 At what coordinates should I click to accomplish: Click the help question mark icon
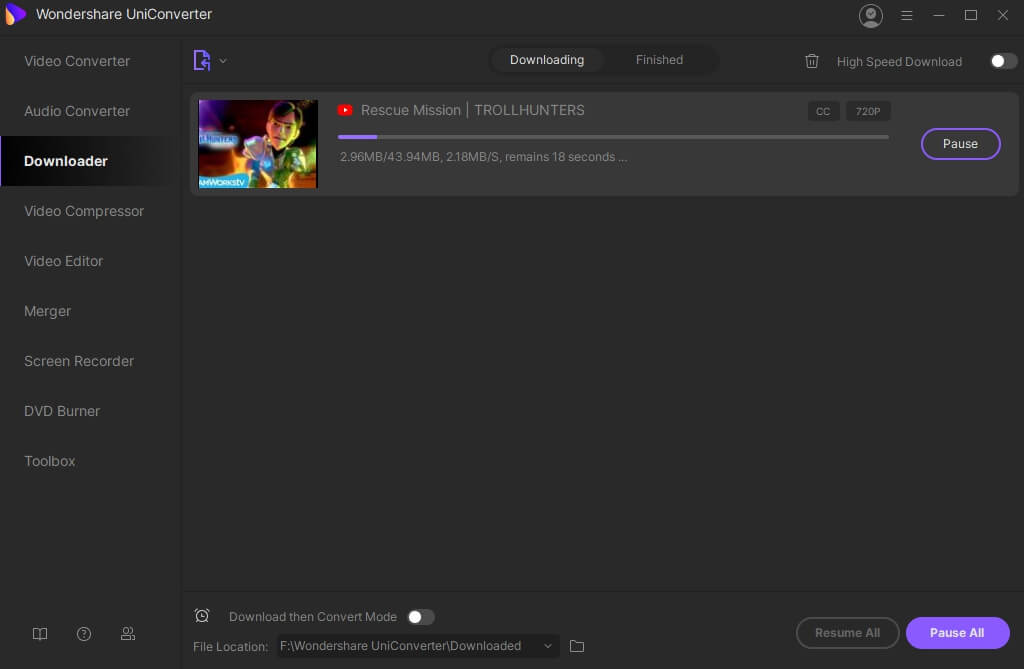[x=84, y=634]
